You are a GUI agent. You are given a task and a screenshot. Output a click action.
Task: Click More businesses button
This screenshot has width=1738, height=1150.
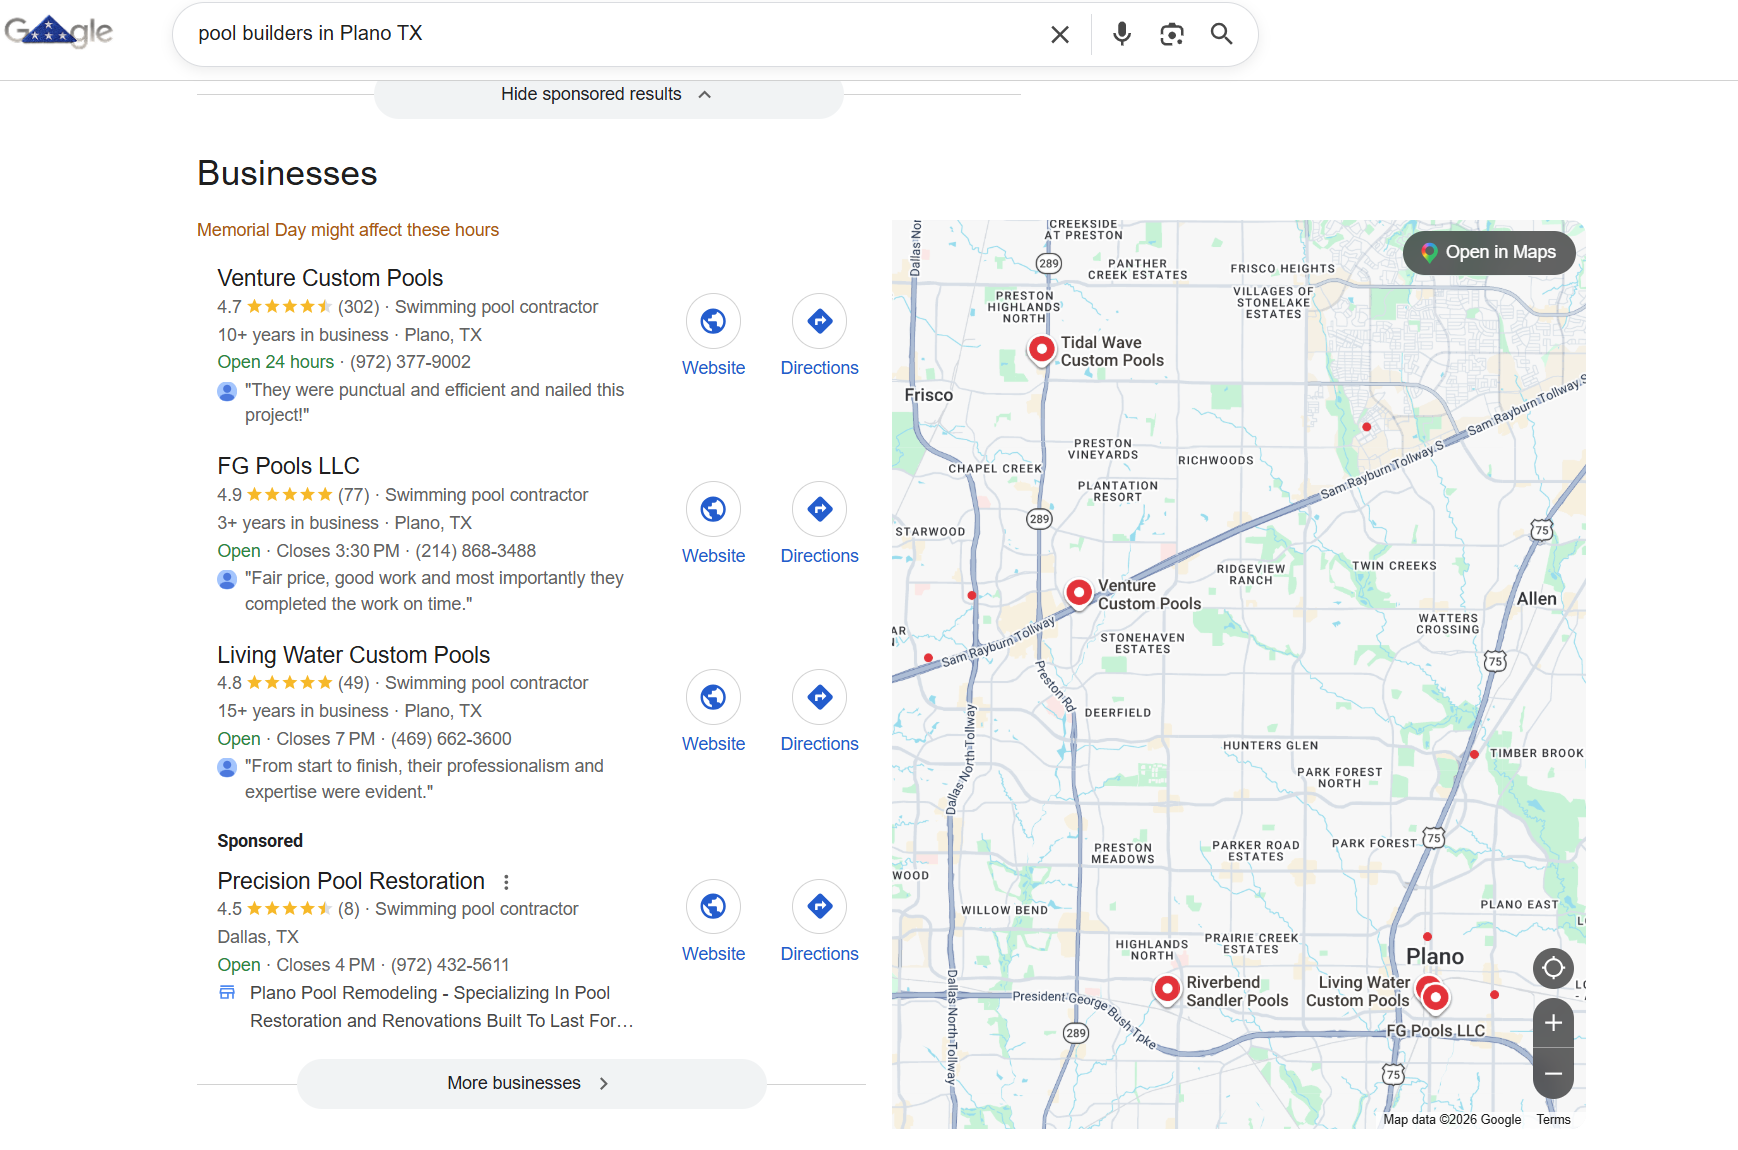coord(531,1083)
